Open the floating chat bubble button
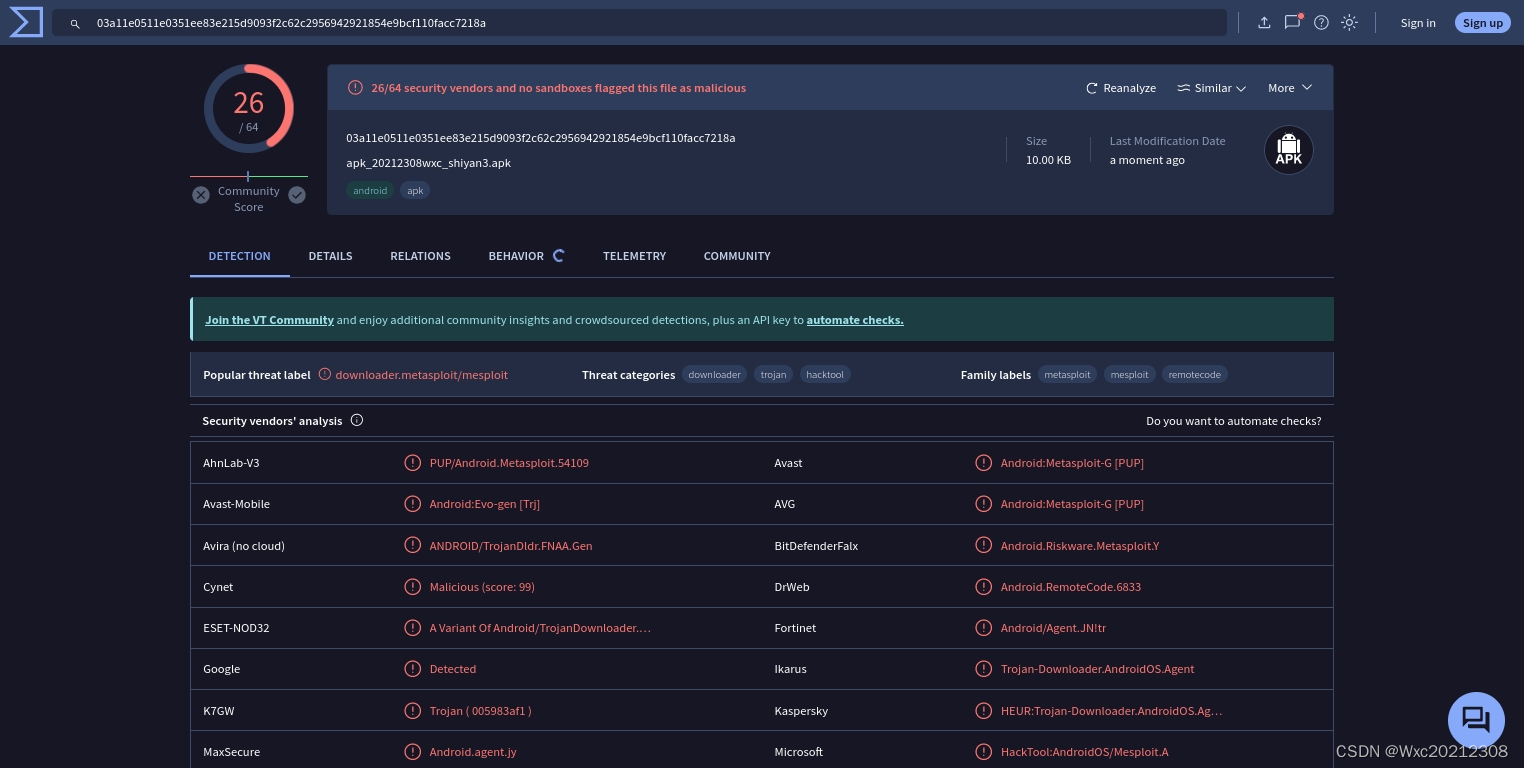 click(1476, 720)
